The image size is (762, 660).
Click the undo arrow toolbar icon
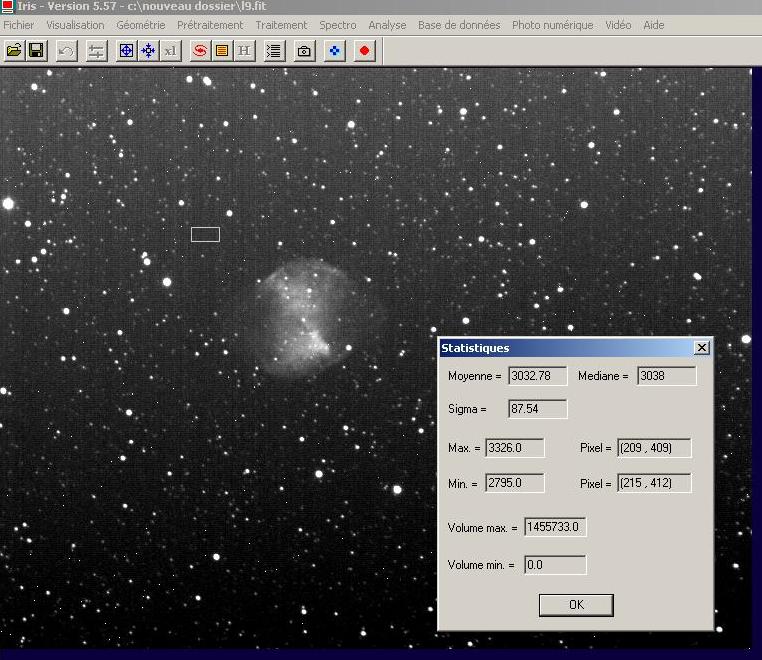[67, 50]
